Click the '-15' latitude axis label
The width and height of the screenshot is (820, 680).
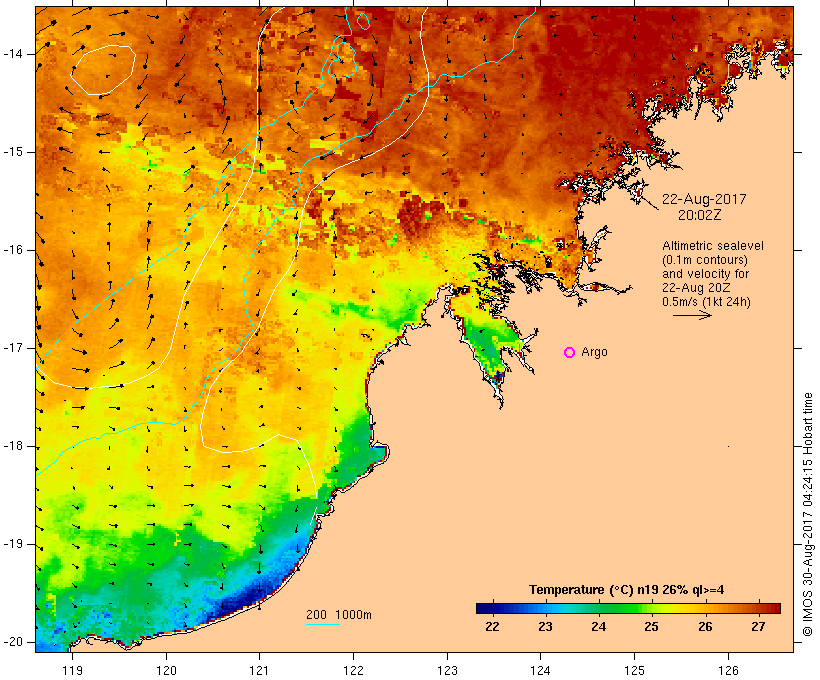coord(13,152)
